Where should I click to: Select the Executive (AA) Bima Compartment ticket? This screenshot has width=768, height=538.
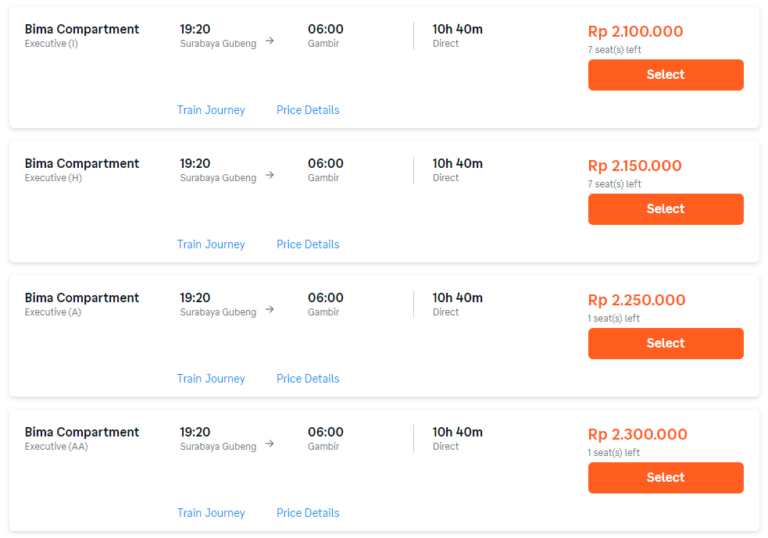[665, 478]
